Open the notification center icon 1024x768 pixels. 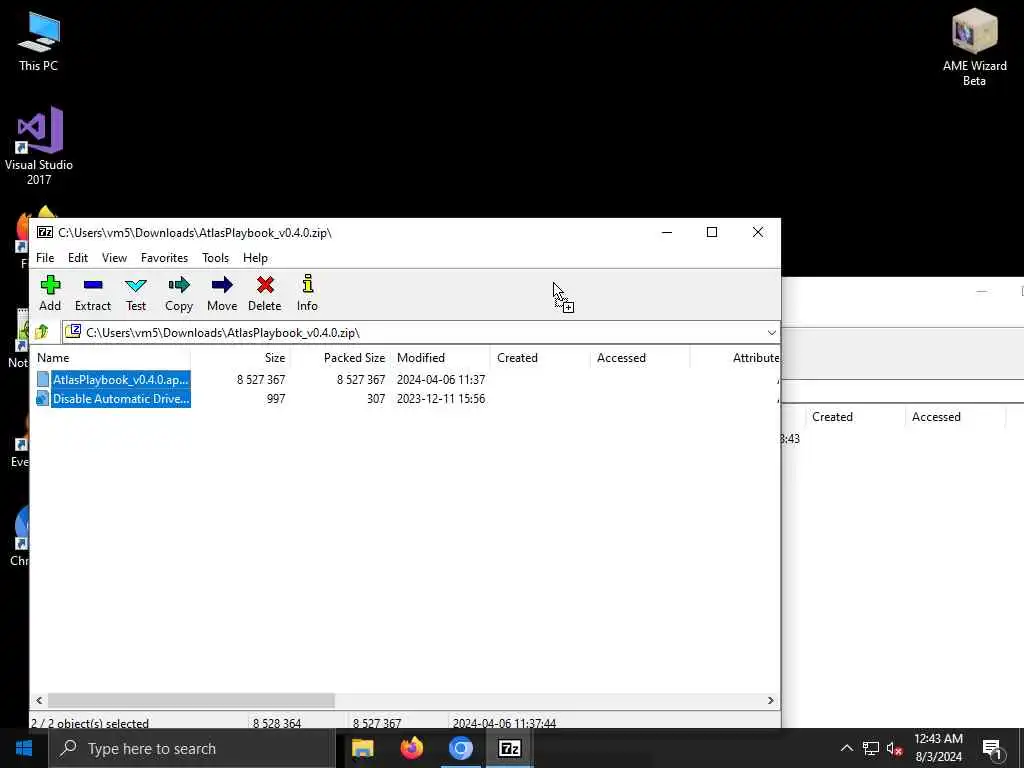(x=993, y=749)
